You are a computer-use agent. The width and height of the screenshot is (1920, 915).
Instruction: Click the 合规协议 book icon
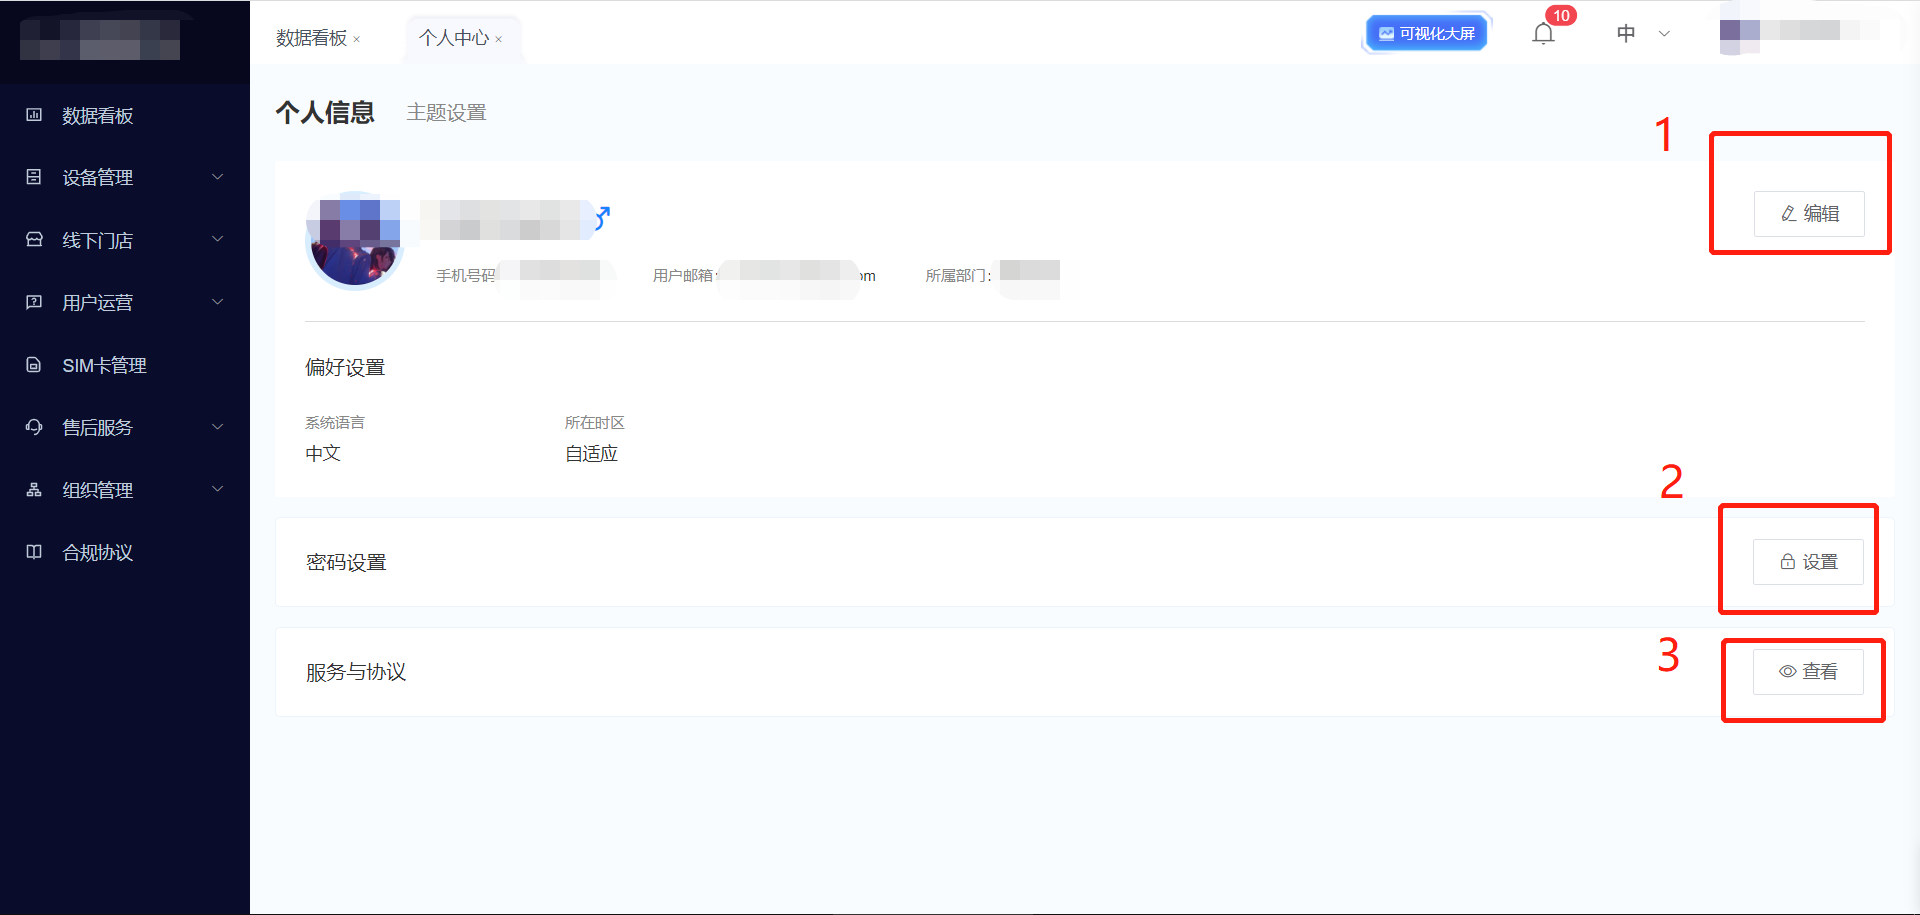click(x=34, y=552)
